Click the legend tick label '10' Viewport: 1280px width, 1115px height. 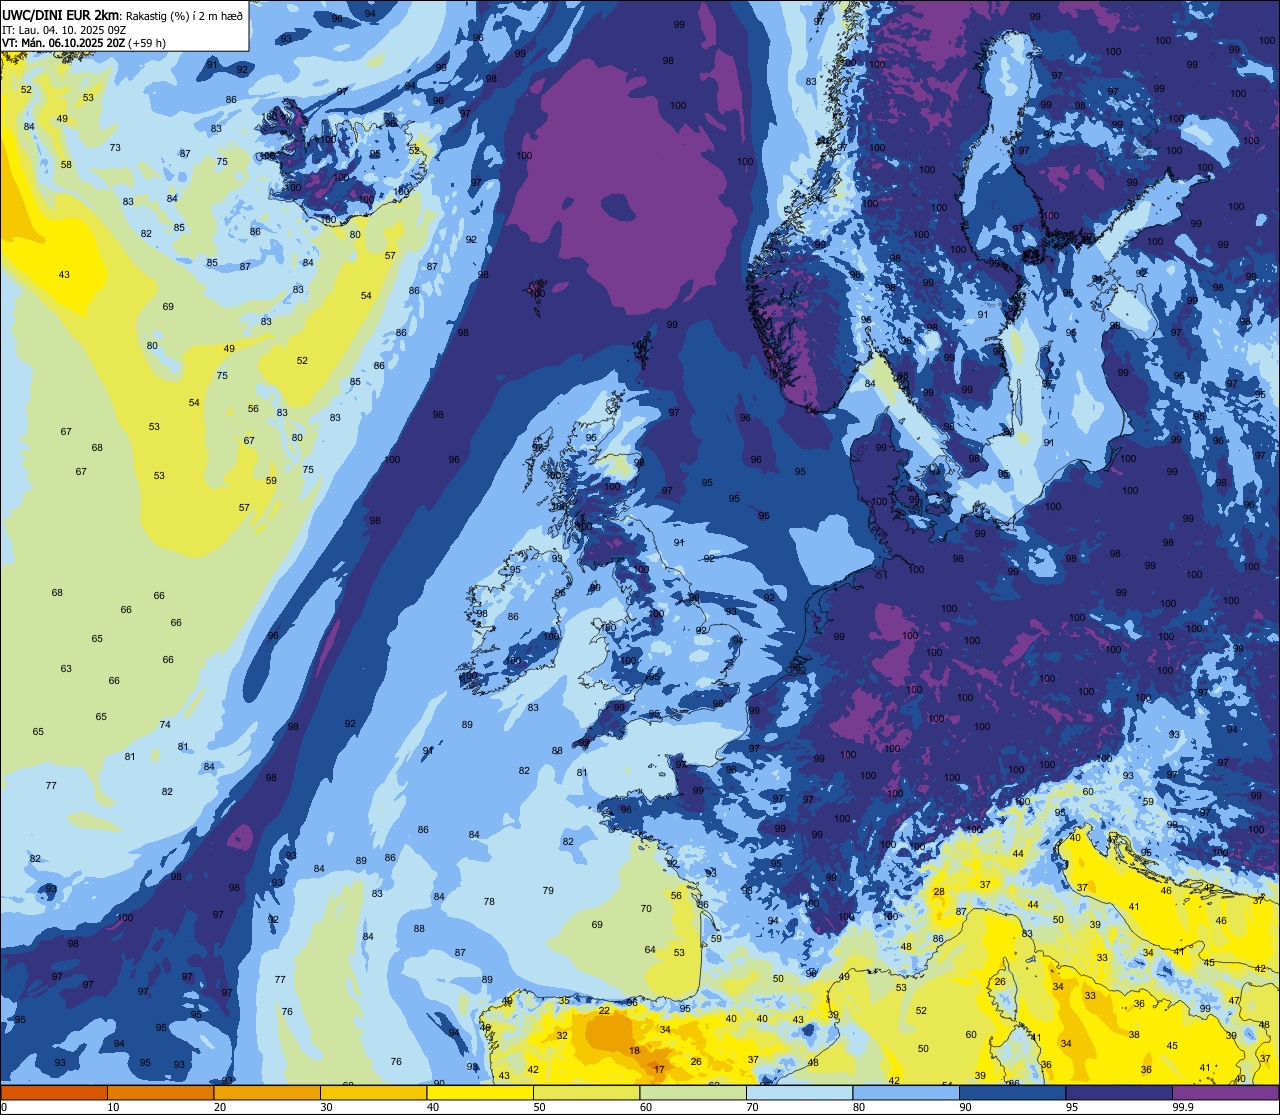coord(113,1107)
